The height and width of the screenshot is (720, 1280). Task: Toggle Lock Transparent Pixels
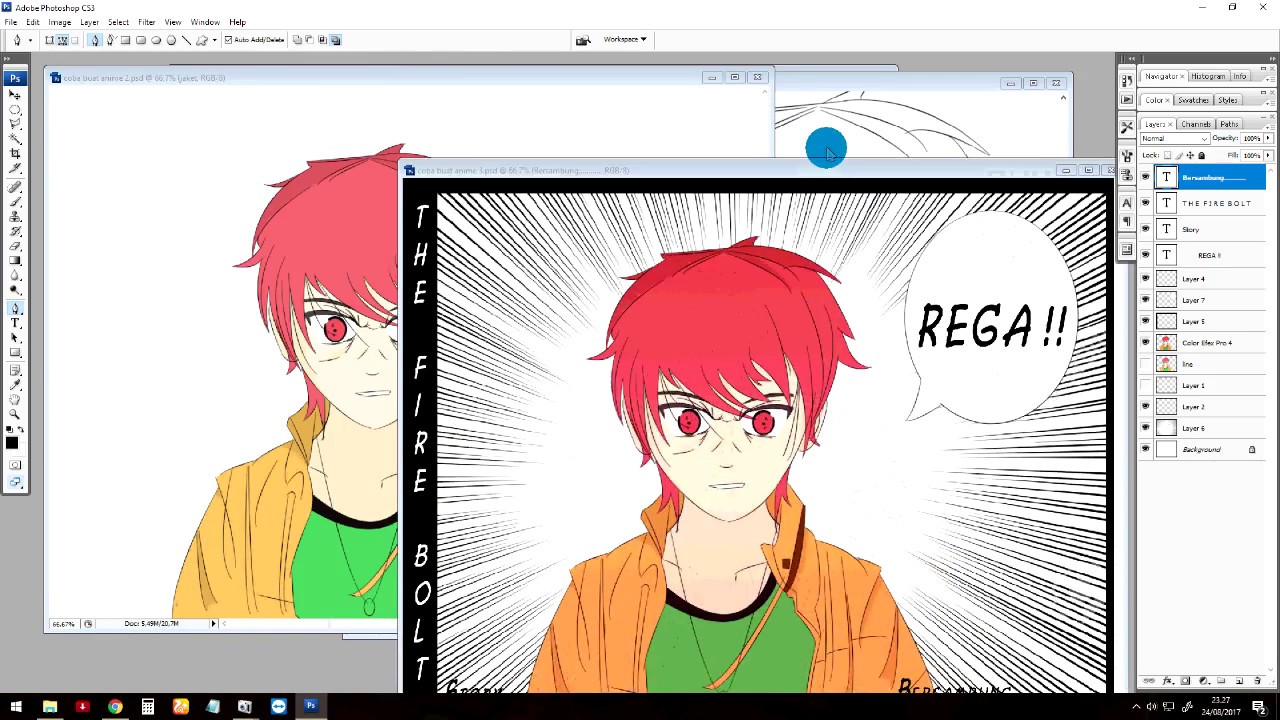(1167, 155)
